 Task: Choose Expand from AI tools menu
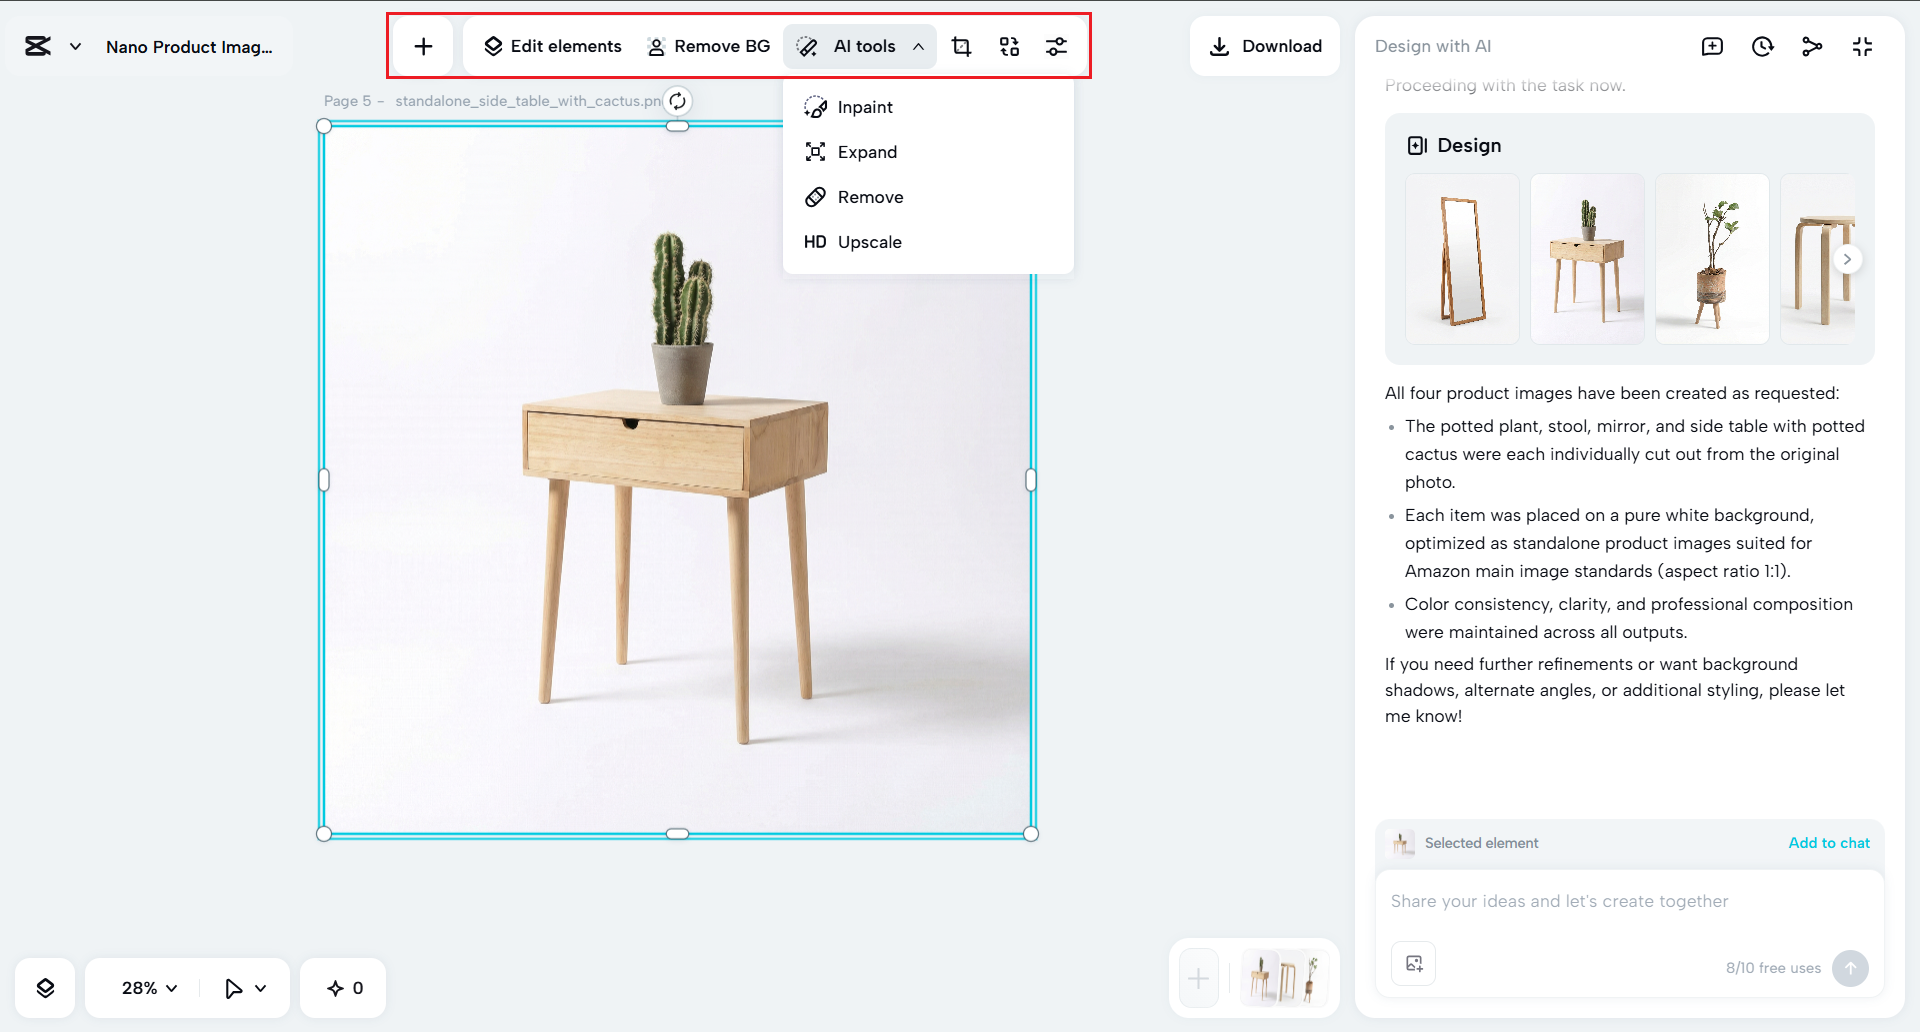(928, 152)
